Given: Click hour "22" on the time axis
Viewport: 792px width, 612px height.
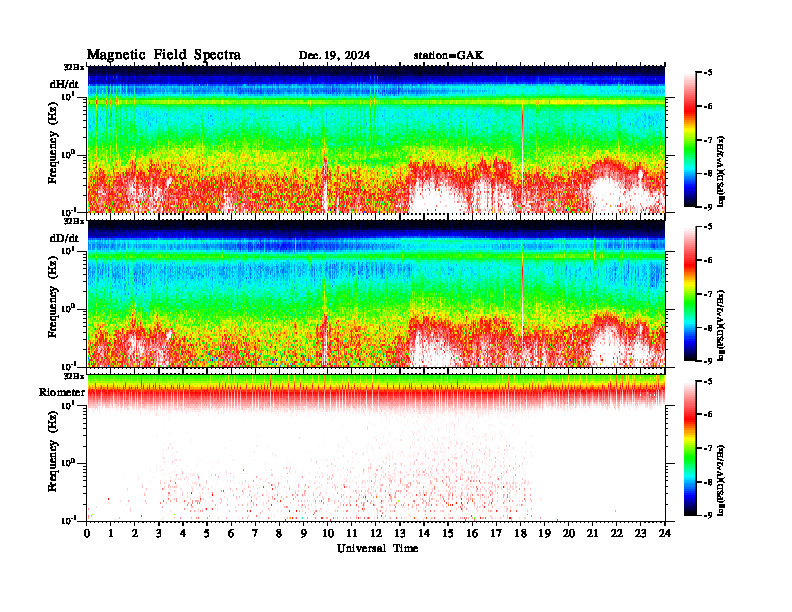Looking at the screenshot, I should [617, 534].
